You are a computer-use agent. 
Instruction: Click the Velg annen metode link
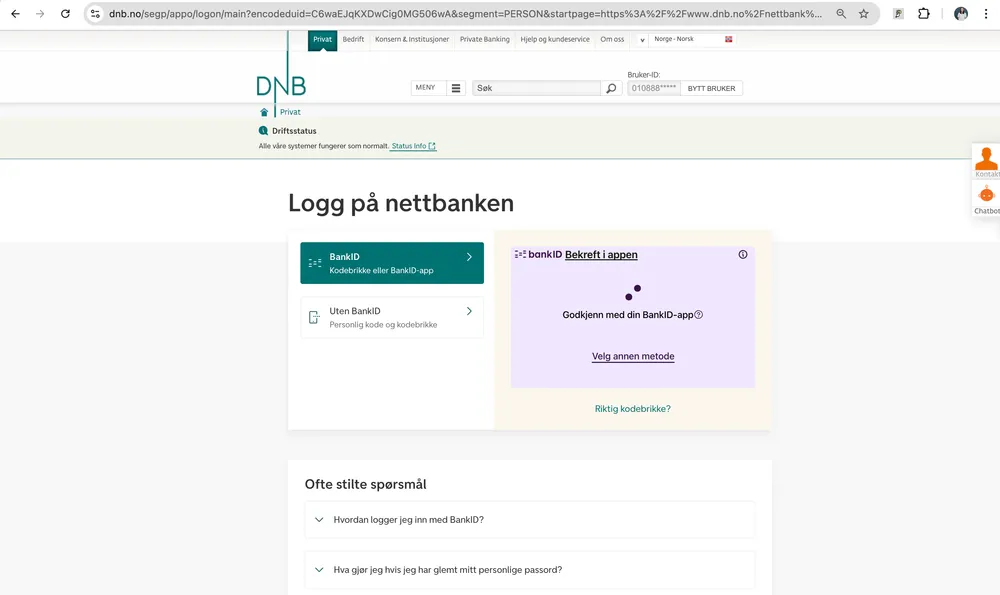pyautogui.click(x=633, y=356)
